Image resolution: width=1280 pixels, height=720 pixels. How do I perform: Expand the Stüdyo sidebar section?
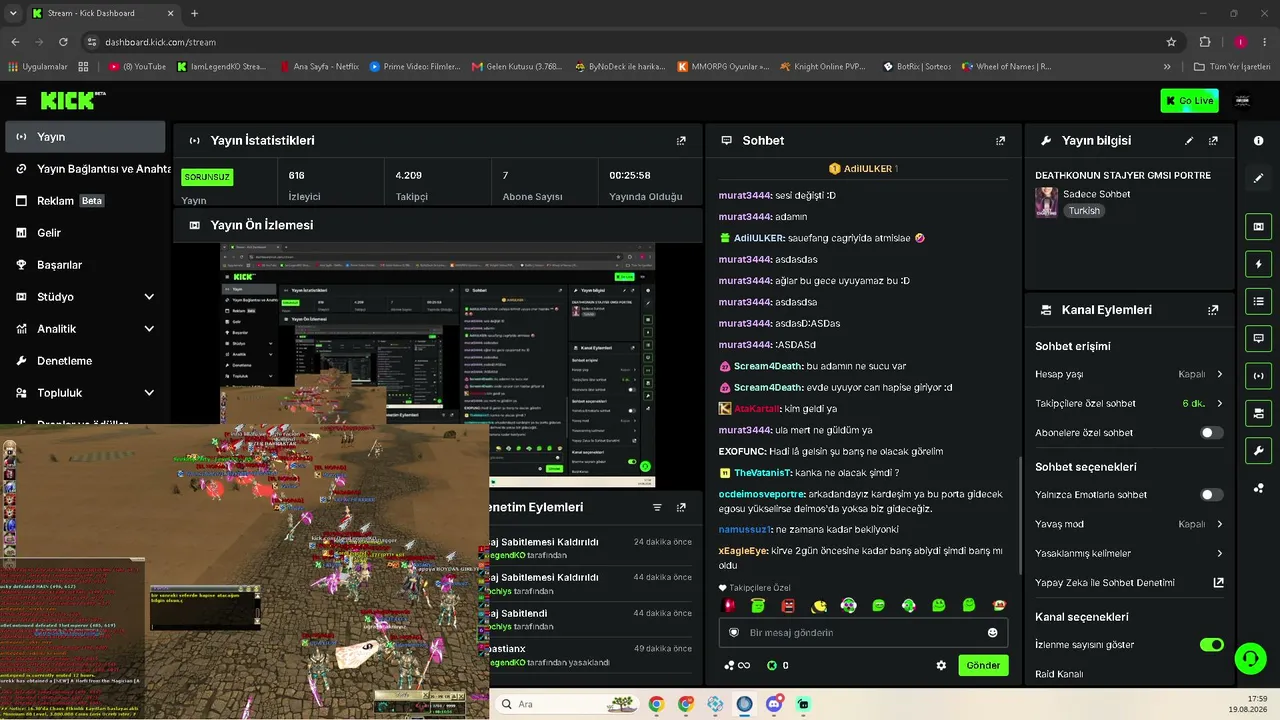(x=149, y=297)
